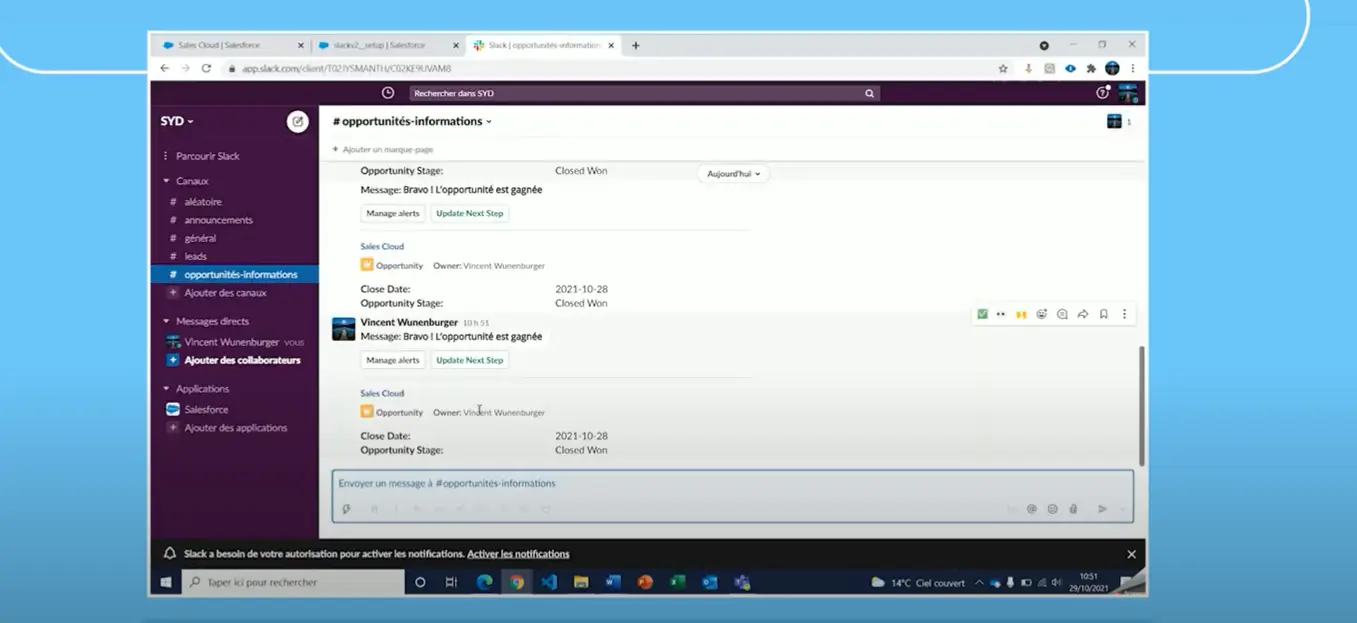Open Slack history clock icon
The image size is (1357, 623).
[388, 93]
